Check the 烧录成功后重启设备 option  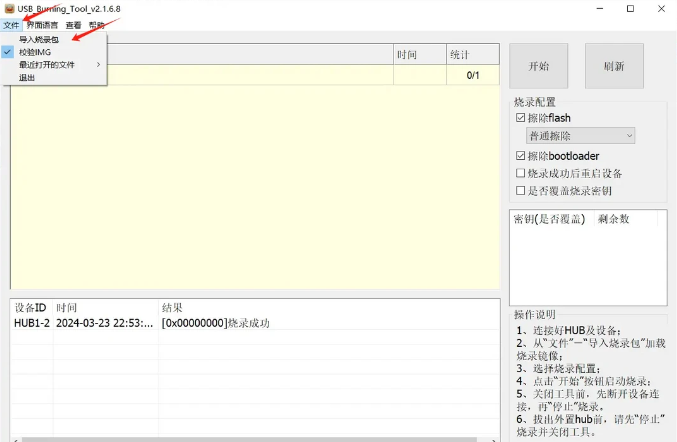(521, 173)
